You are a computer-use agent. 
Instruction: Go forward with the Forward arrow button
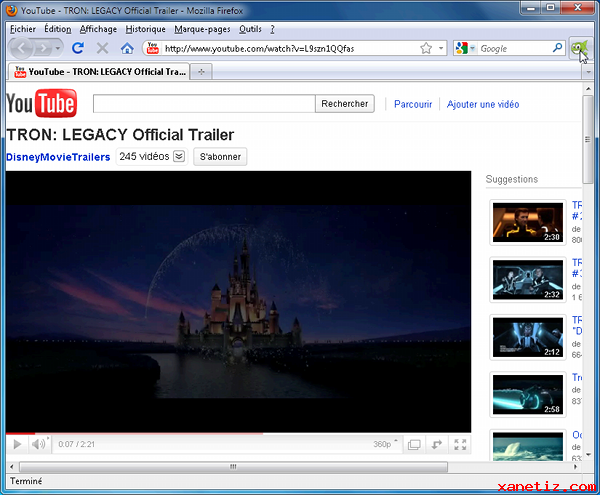point(43,48)
